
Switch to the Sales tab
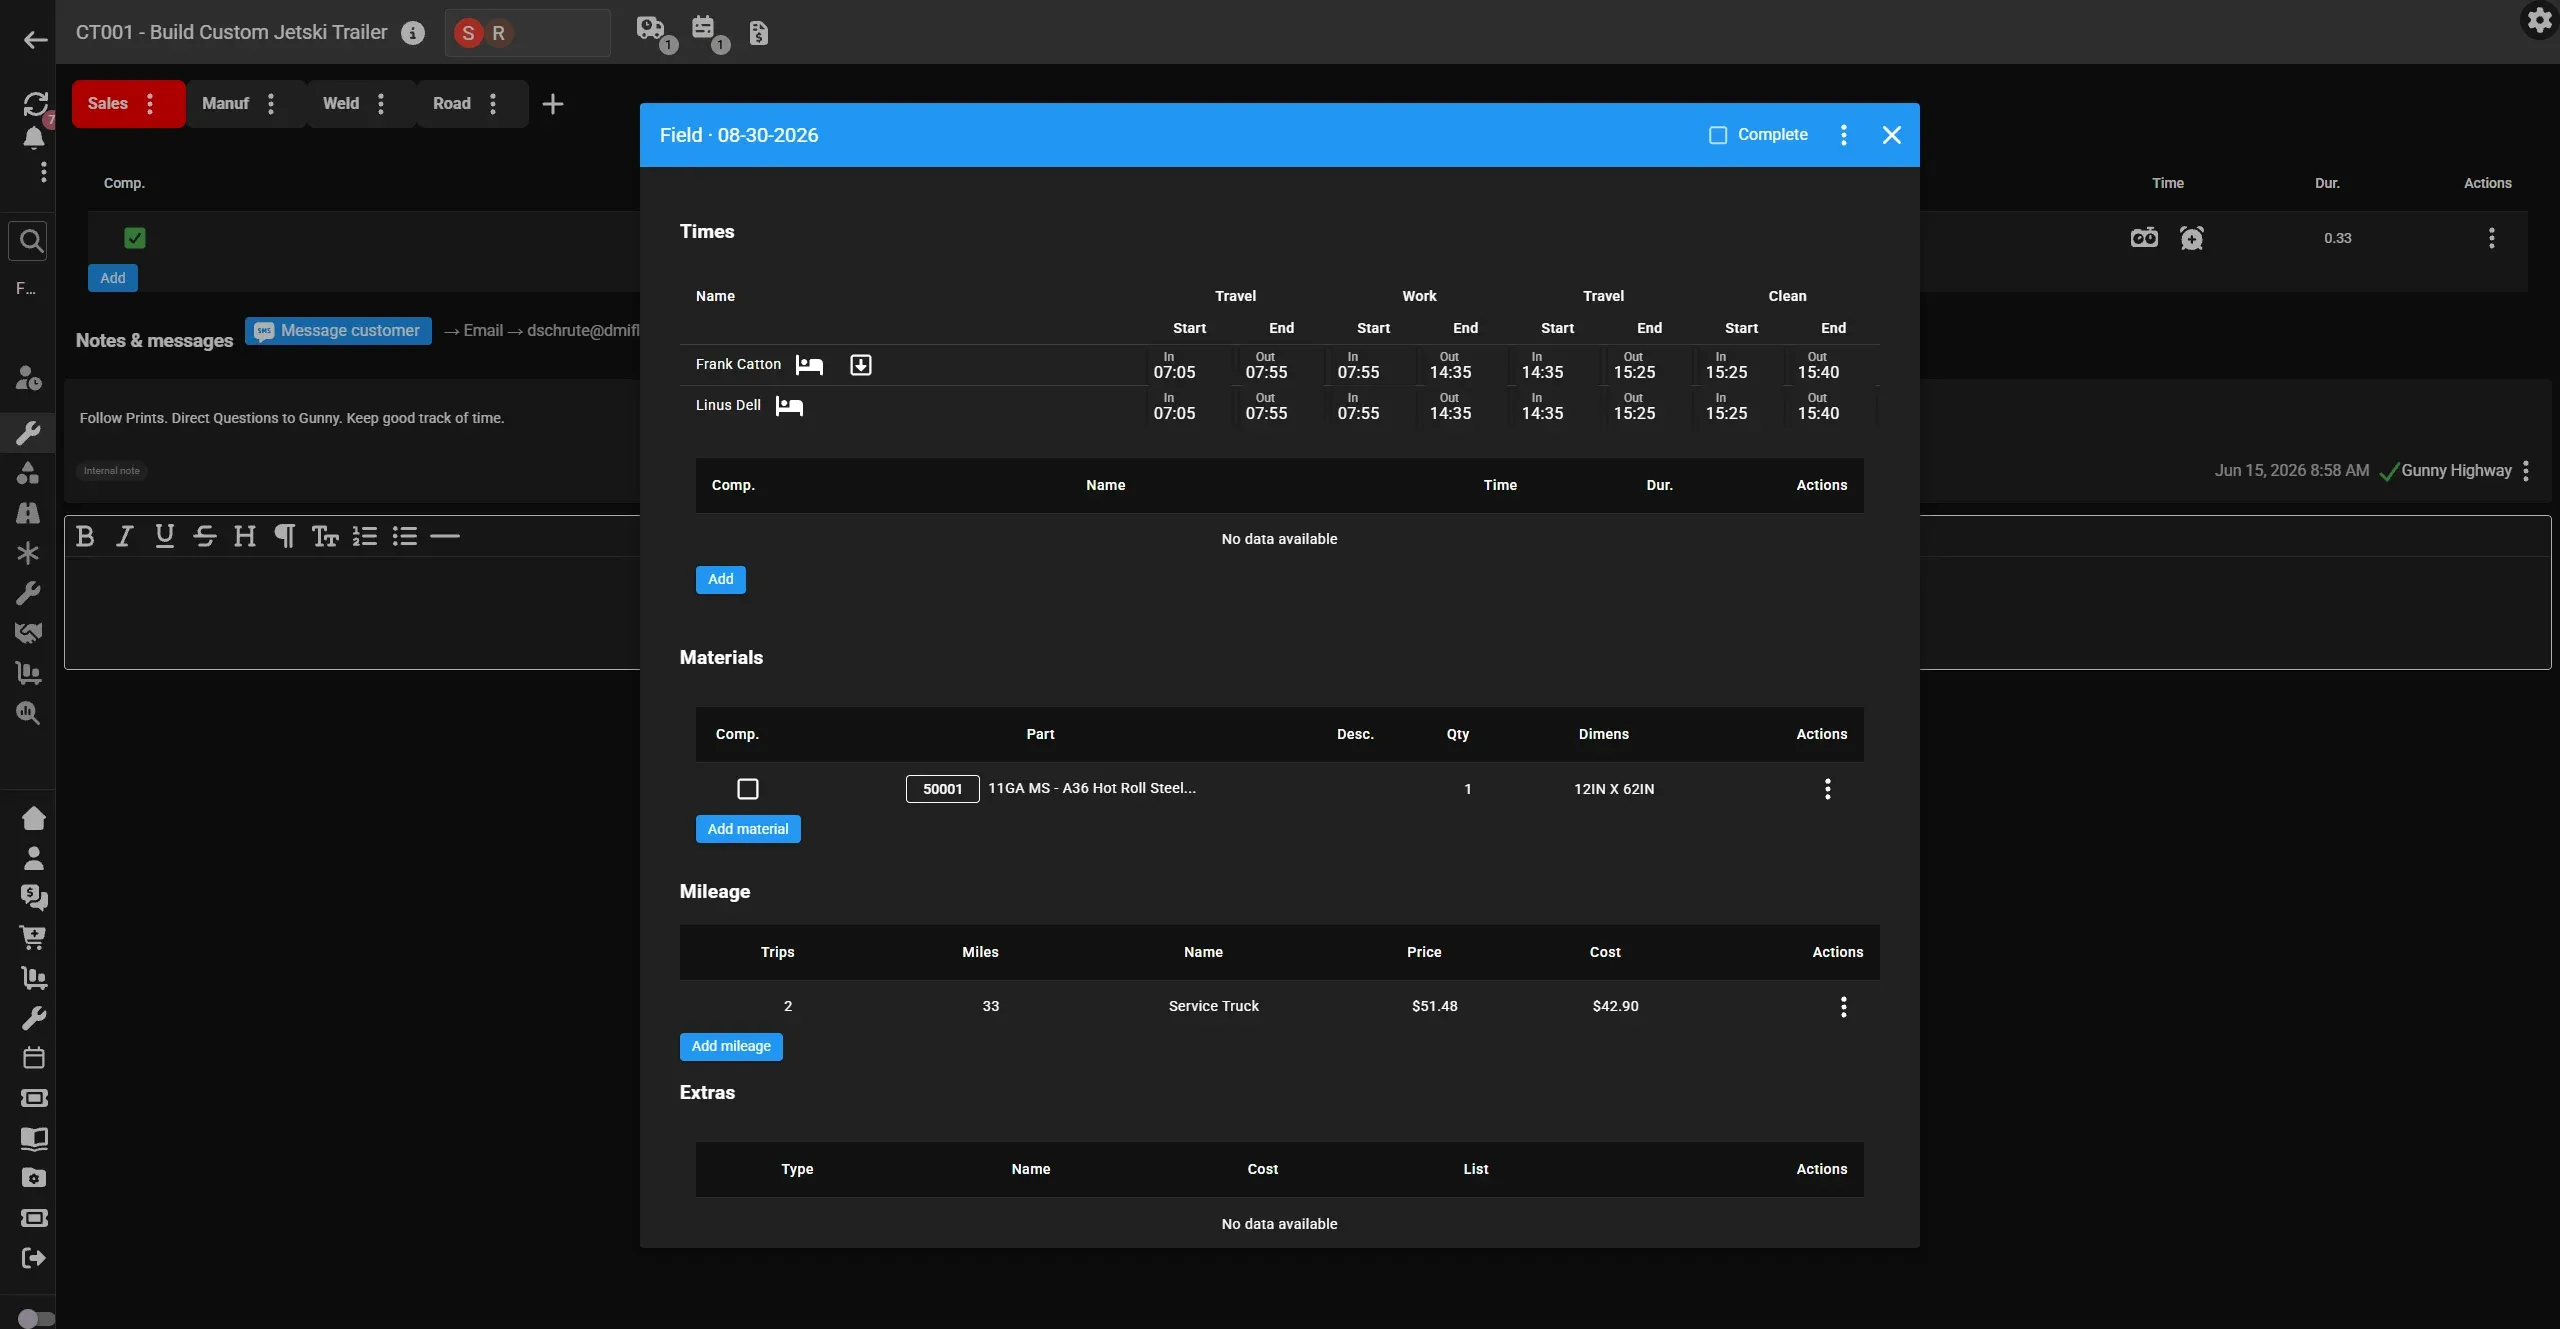pyautogui.click(x=108, y=104)
